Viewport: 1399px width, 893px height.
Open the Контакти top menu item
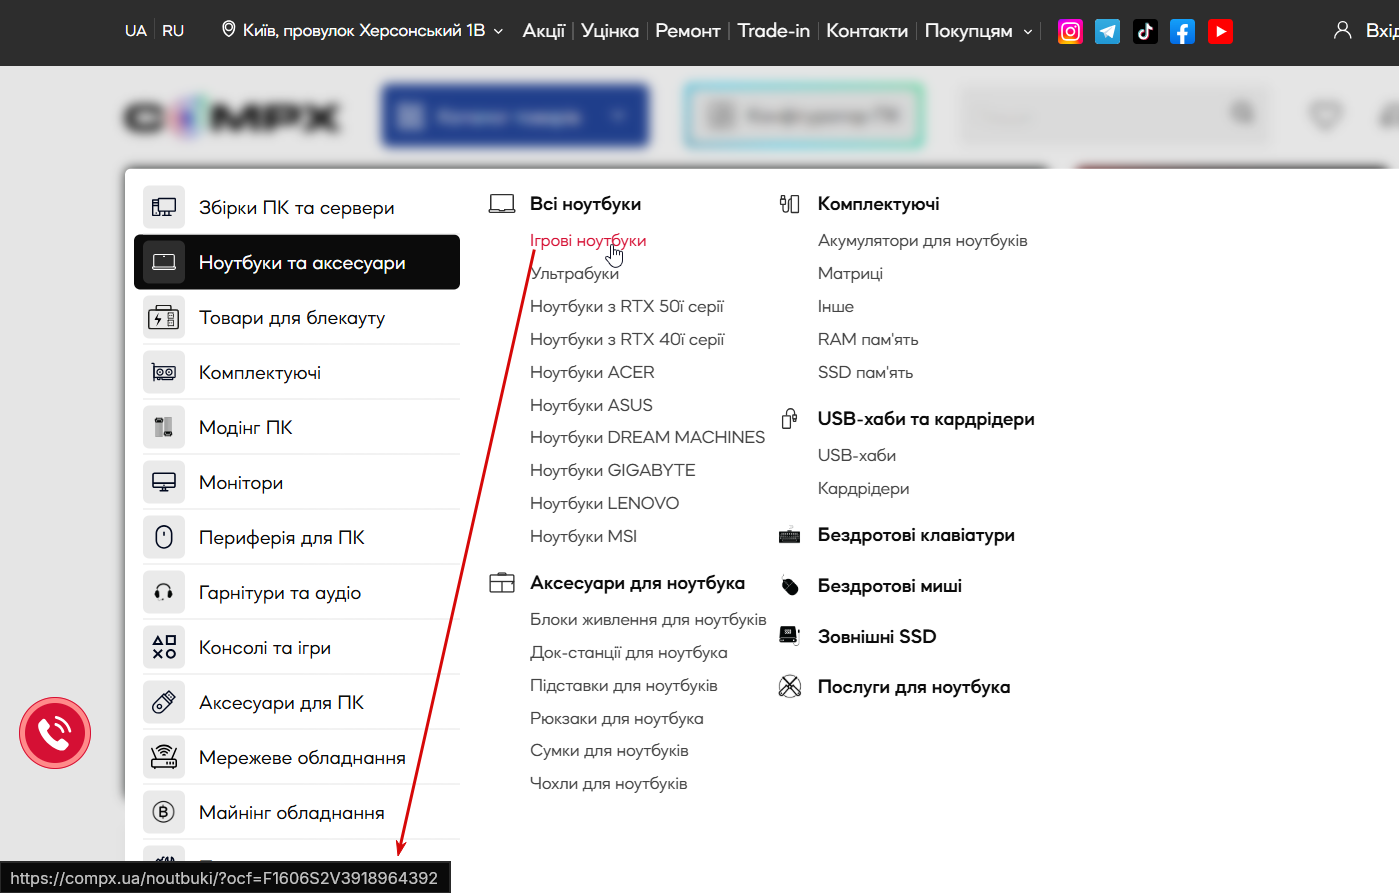(867, 31)
